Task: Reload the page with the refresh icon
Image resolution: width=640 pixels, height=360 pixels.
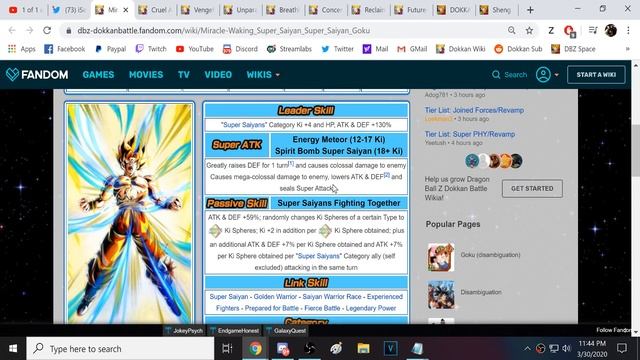Action: (x=47, y=31)
